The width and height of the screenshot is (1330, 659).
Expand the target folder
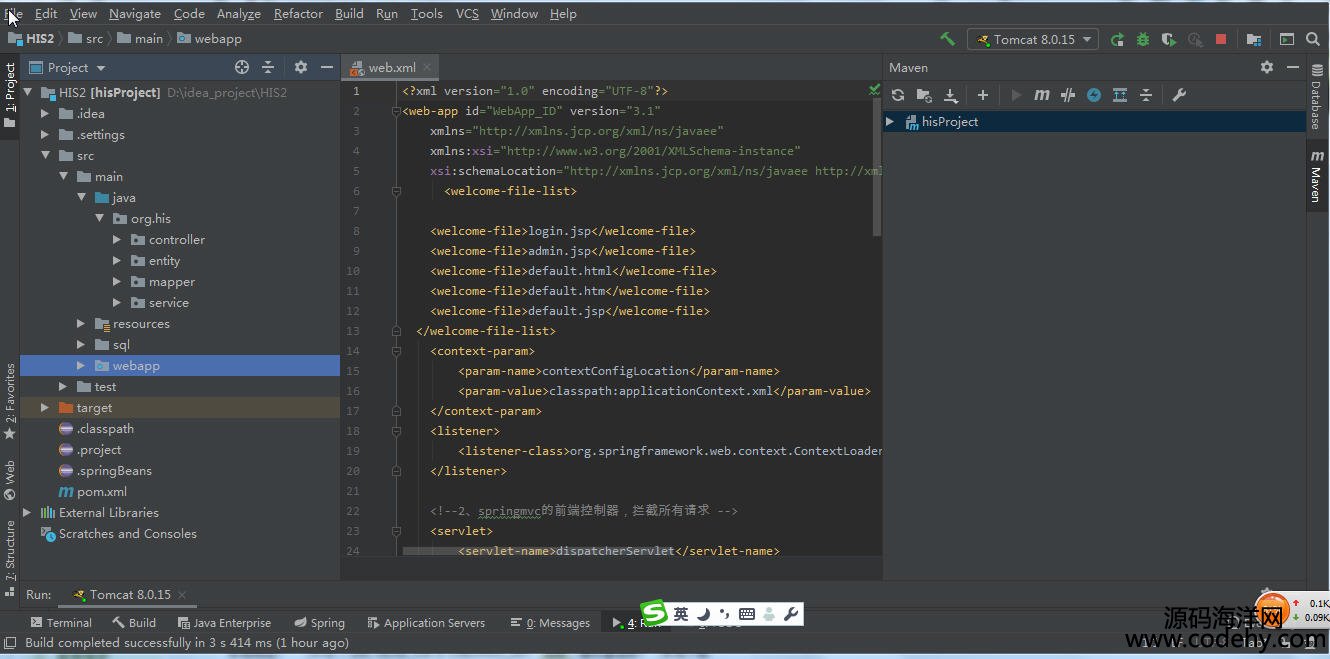pyautogui.click(x=45, y=407)
